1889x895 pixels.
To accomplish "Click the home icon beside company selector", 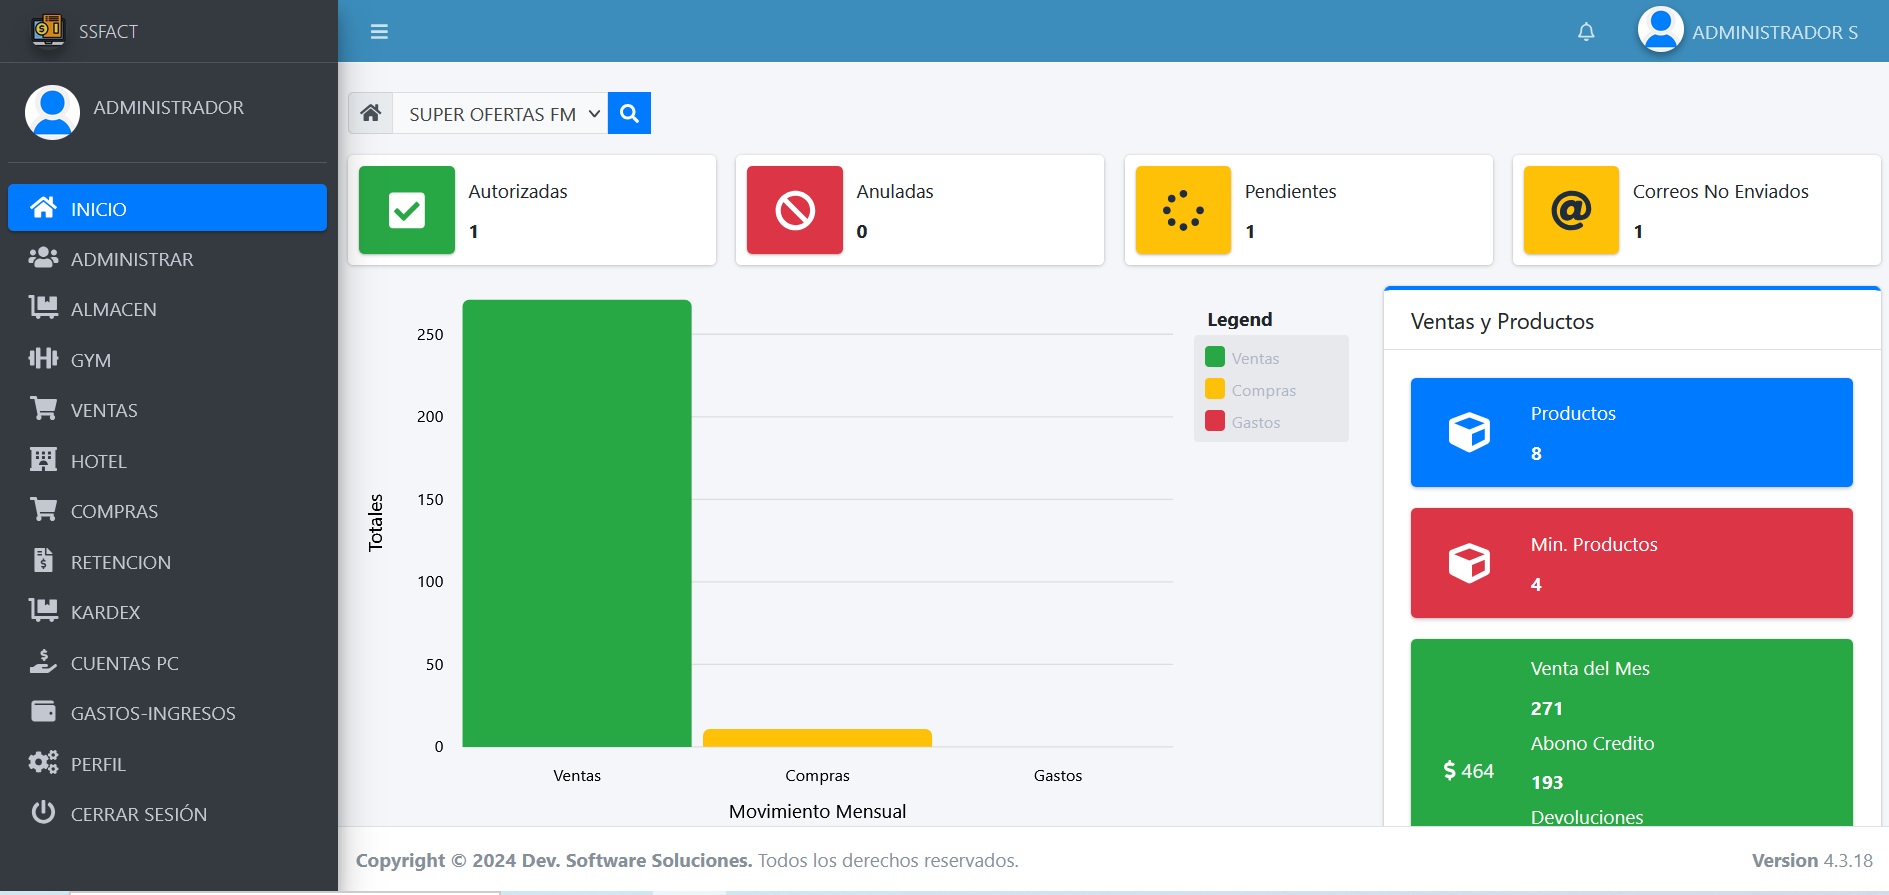I will click(371, 113).
